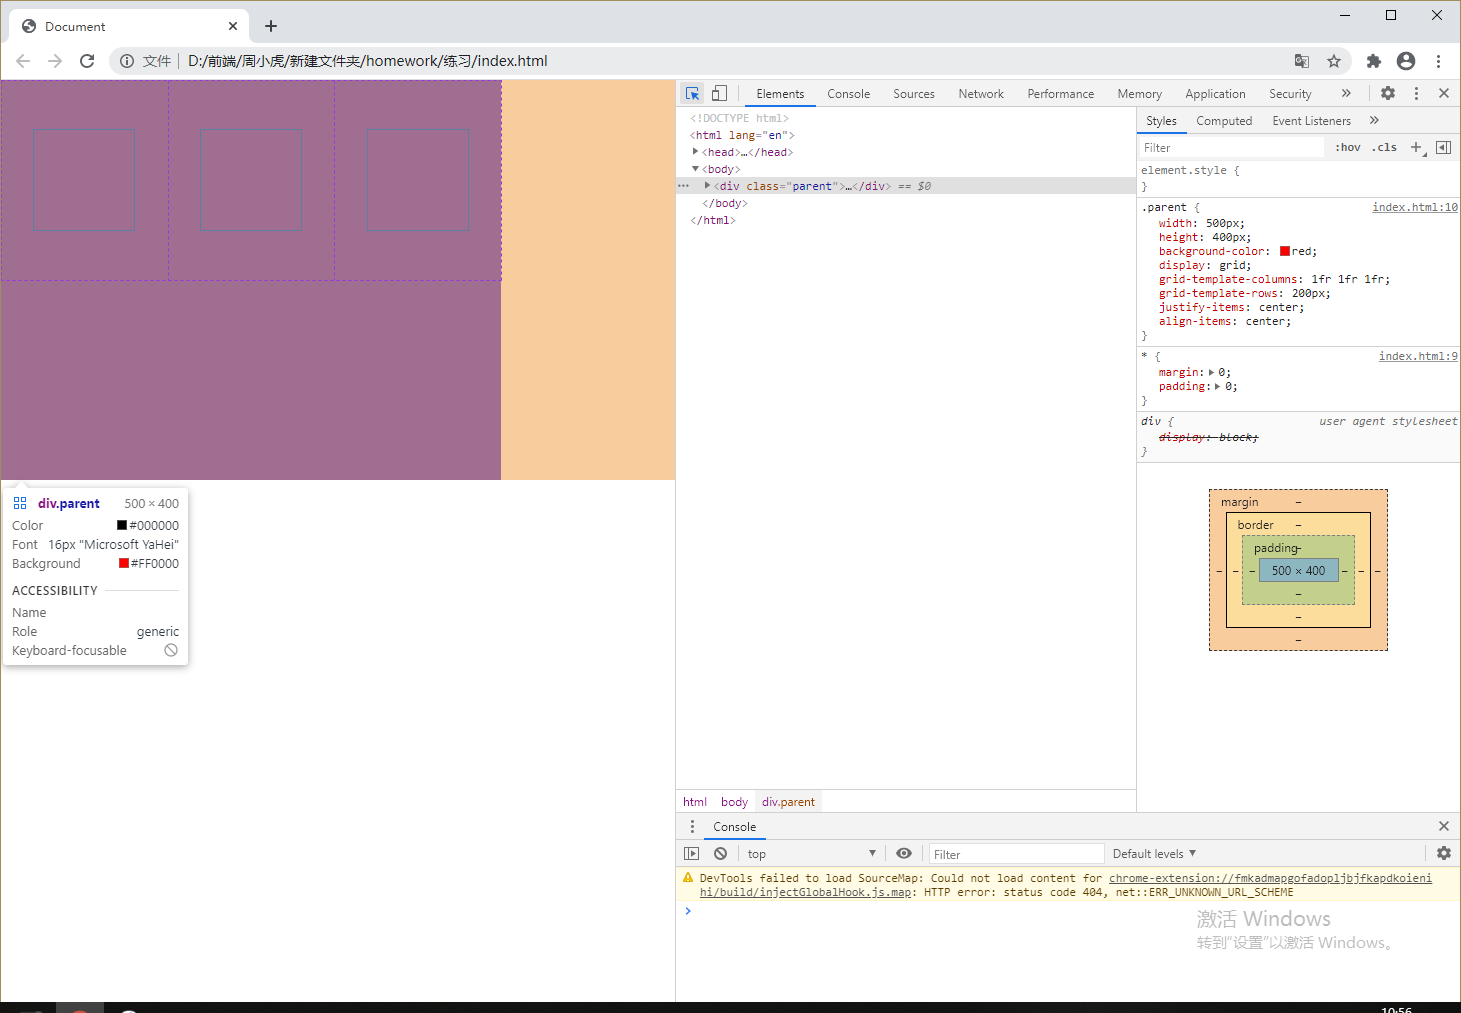
Task: Open index.html:9 source link
Action: [1418, 356]
